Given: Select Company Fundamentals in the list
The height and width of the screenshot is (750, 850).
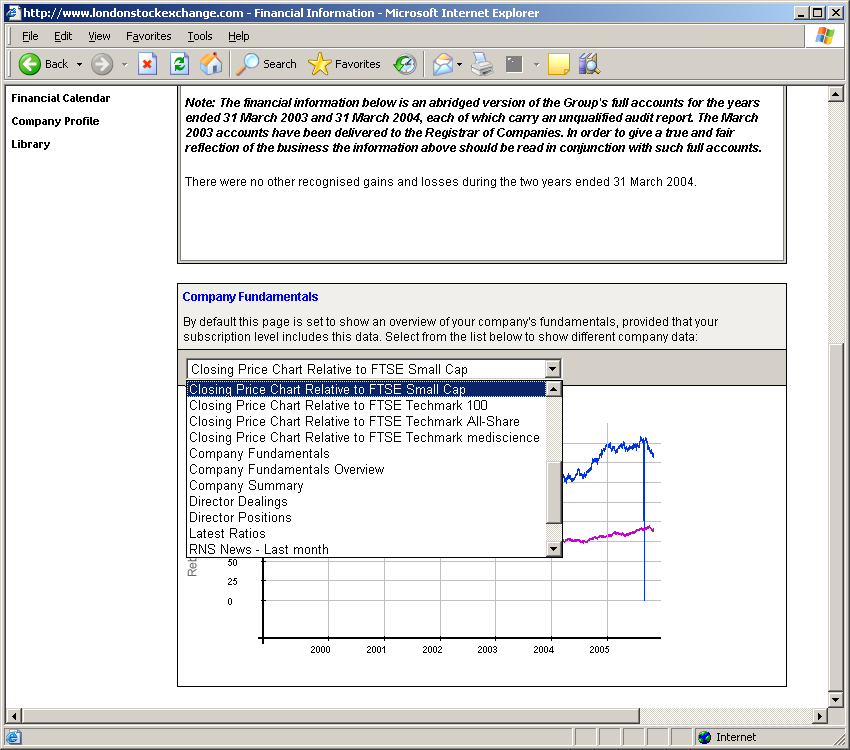Looking at the screenshot, I should (x=366, y=454).
